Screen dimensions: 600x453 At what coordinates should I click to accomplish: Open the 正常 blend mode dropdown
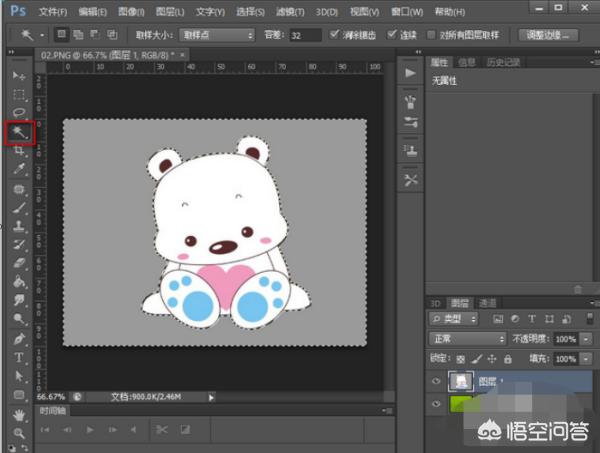pos(468,339)
